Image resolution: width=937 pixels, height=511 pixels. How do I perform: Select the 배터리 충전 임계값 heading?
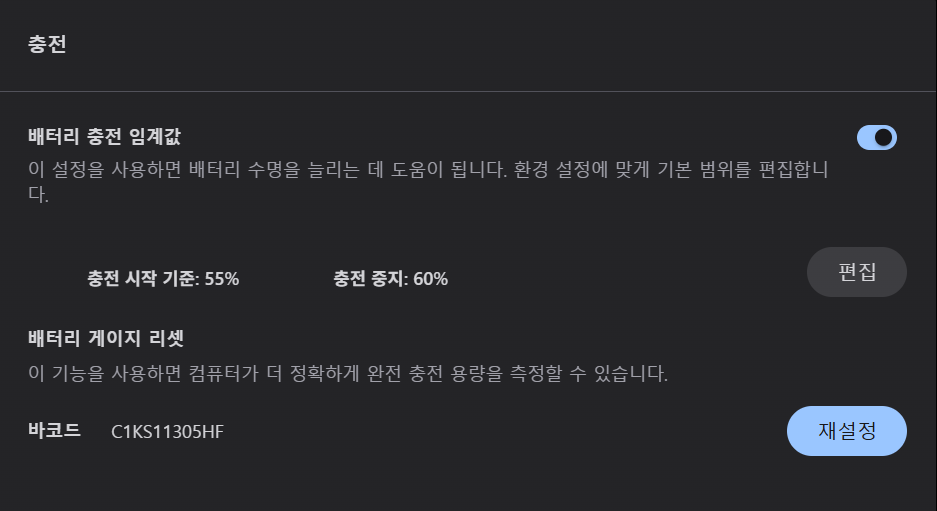[104, 135]
